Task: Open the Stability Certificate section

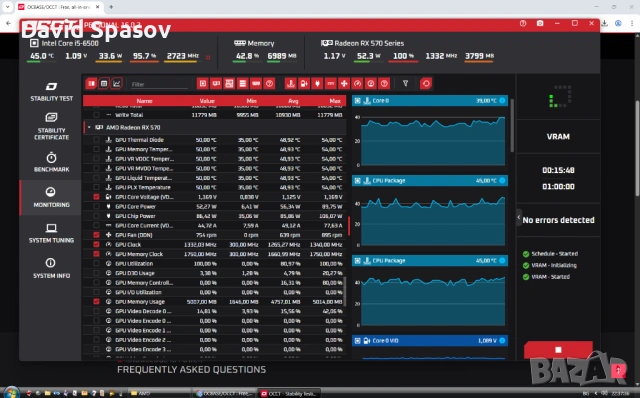Action: [51, 127]
